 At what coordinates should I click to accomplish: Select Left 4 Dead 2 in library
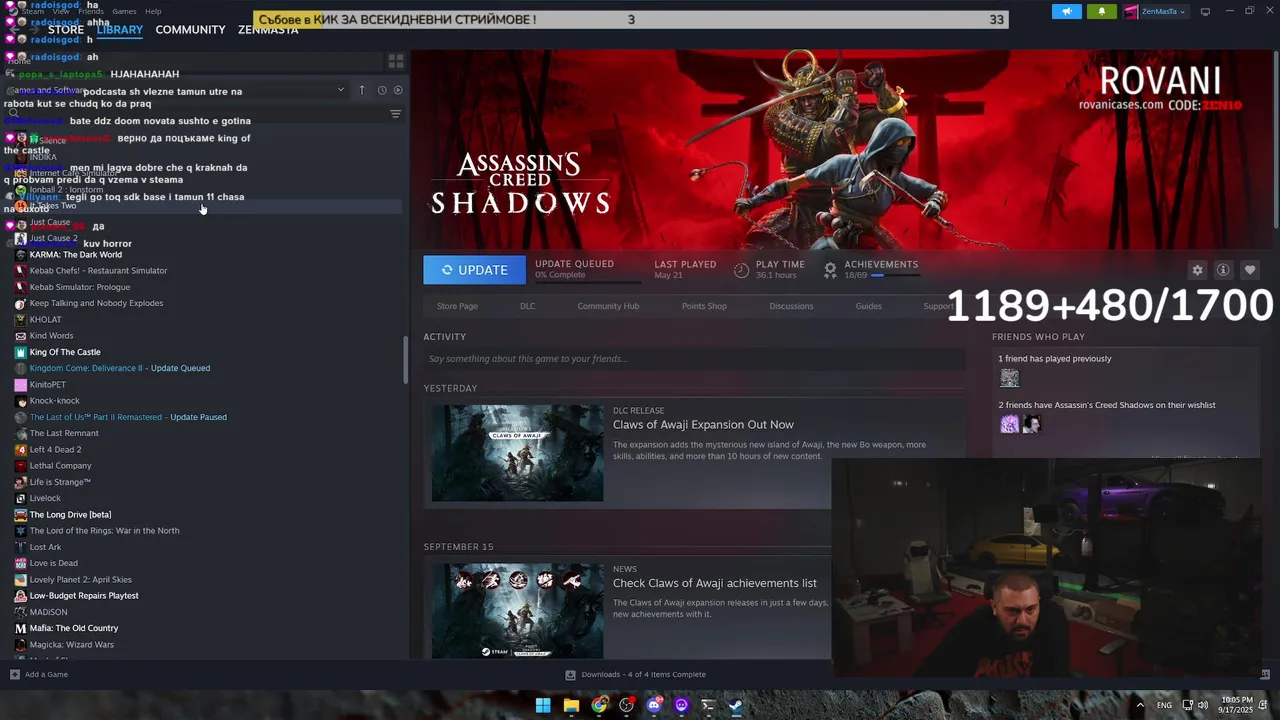coord(55,450)
